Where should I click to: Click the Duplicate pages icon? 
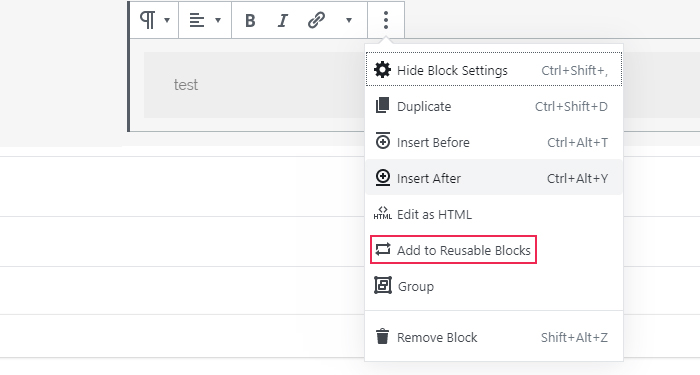(x=382, y=105)
